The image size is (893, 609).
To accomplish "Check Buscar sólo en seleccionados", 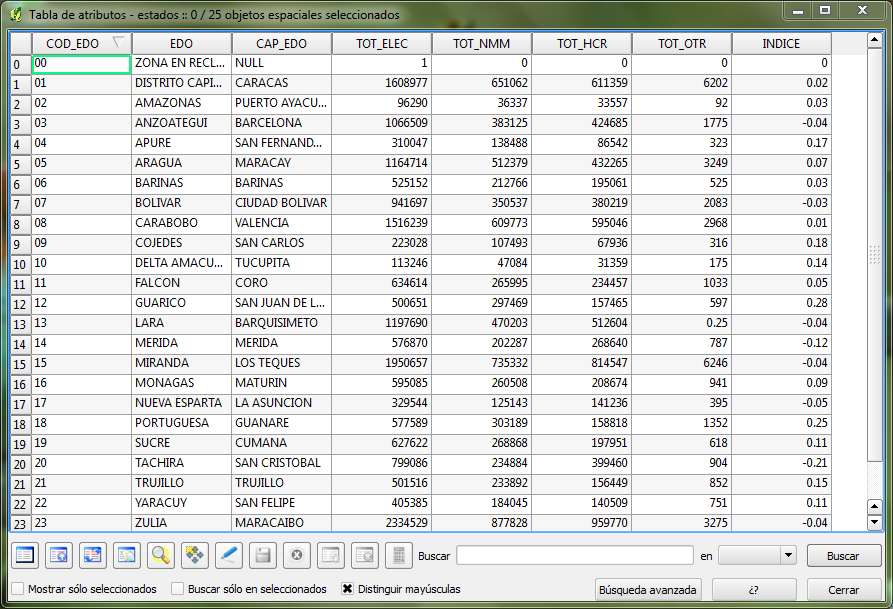I will click(178, 588).
